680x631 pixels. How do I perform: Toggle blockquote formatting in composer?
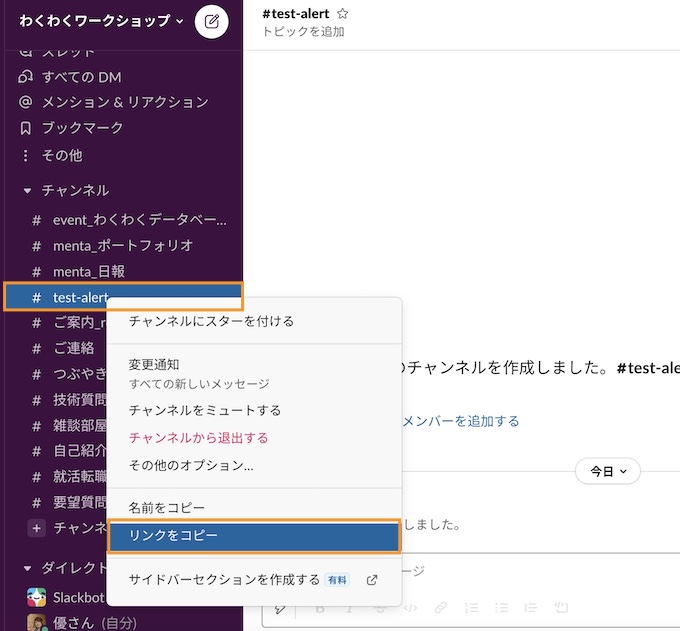tap(531, 608)
